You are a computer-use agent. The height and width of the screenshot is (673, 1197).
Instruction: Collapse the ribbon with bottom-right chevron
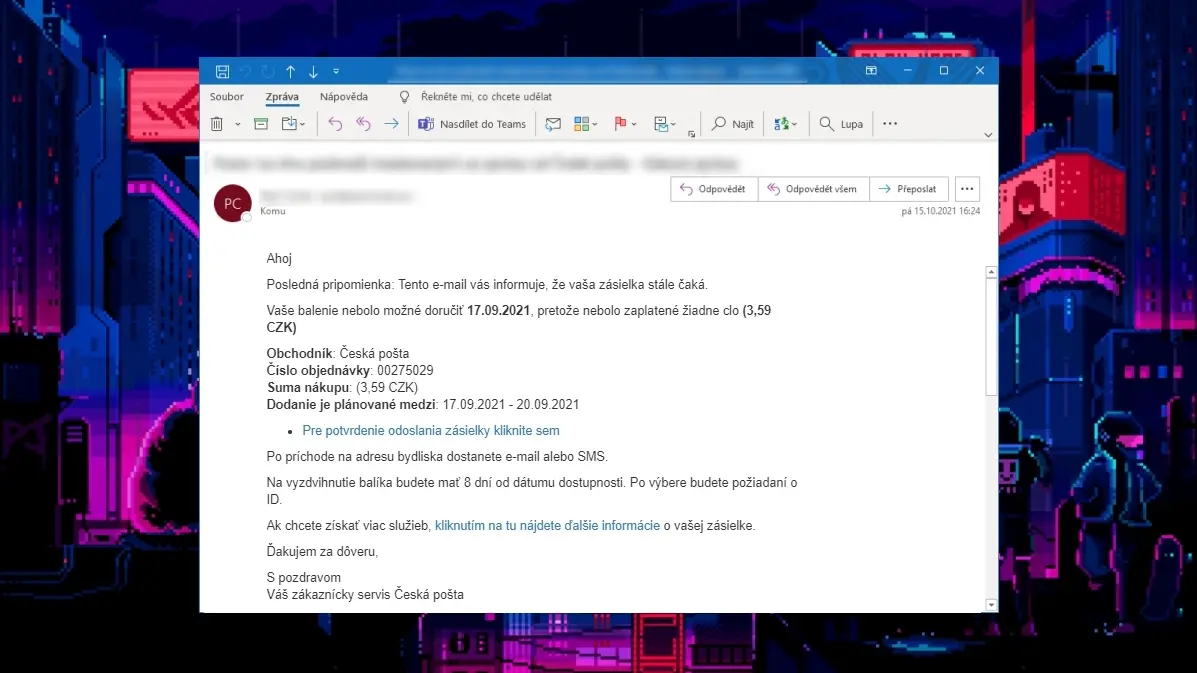tap(988, 135)
